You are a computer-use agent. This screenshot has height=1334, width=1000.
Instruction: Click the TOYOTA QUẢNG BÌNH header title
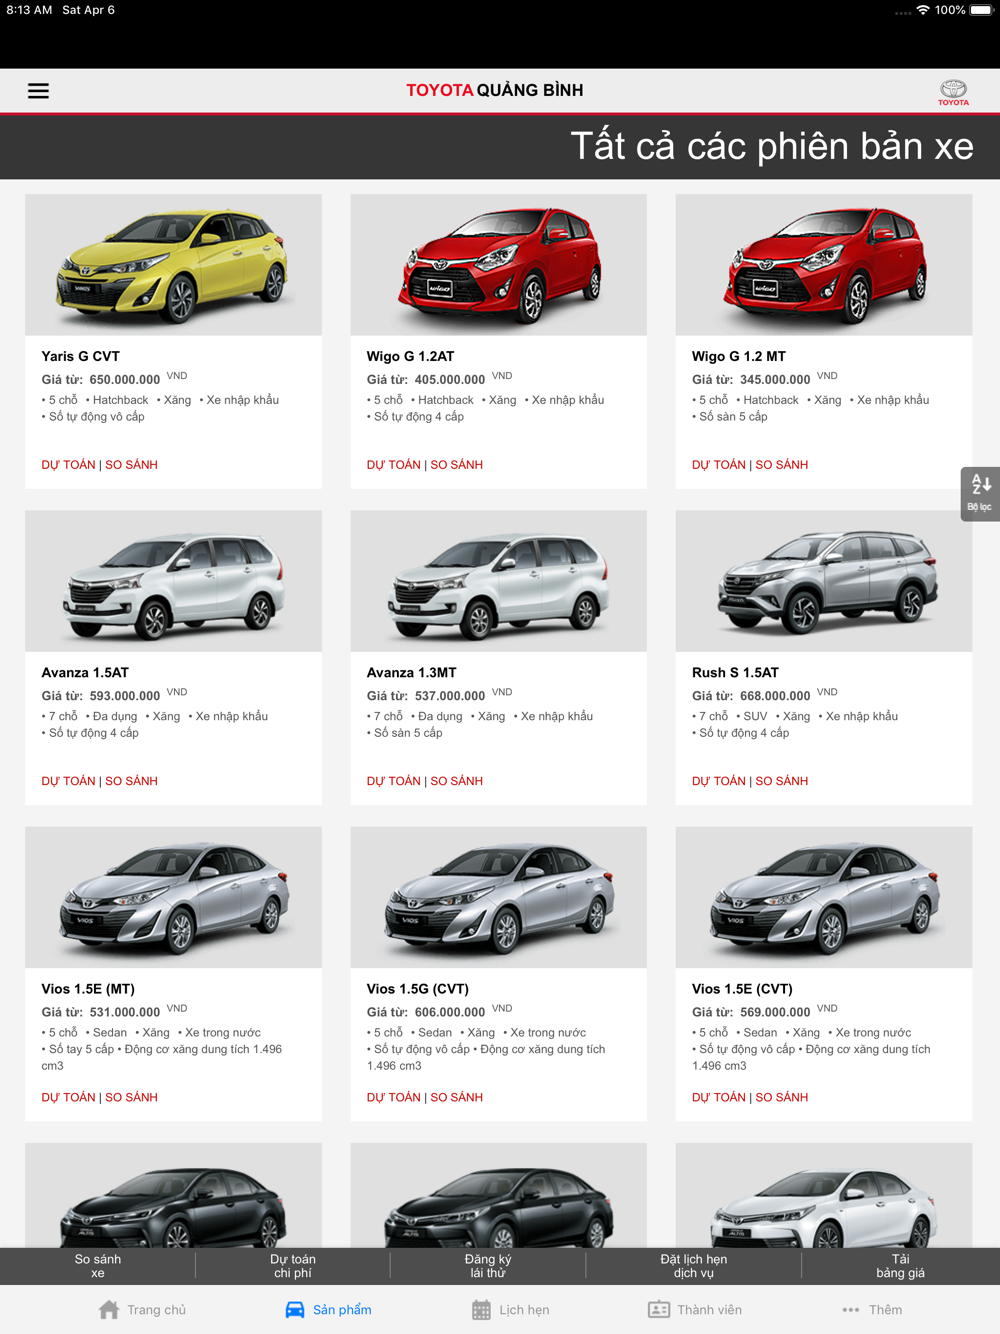495,90
